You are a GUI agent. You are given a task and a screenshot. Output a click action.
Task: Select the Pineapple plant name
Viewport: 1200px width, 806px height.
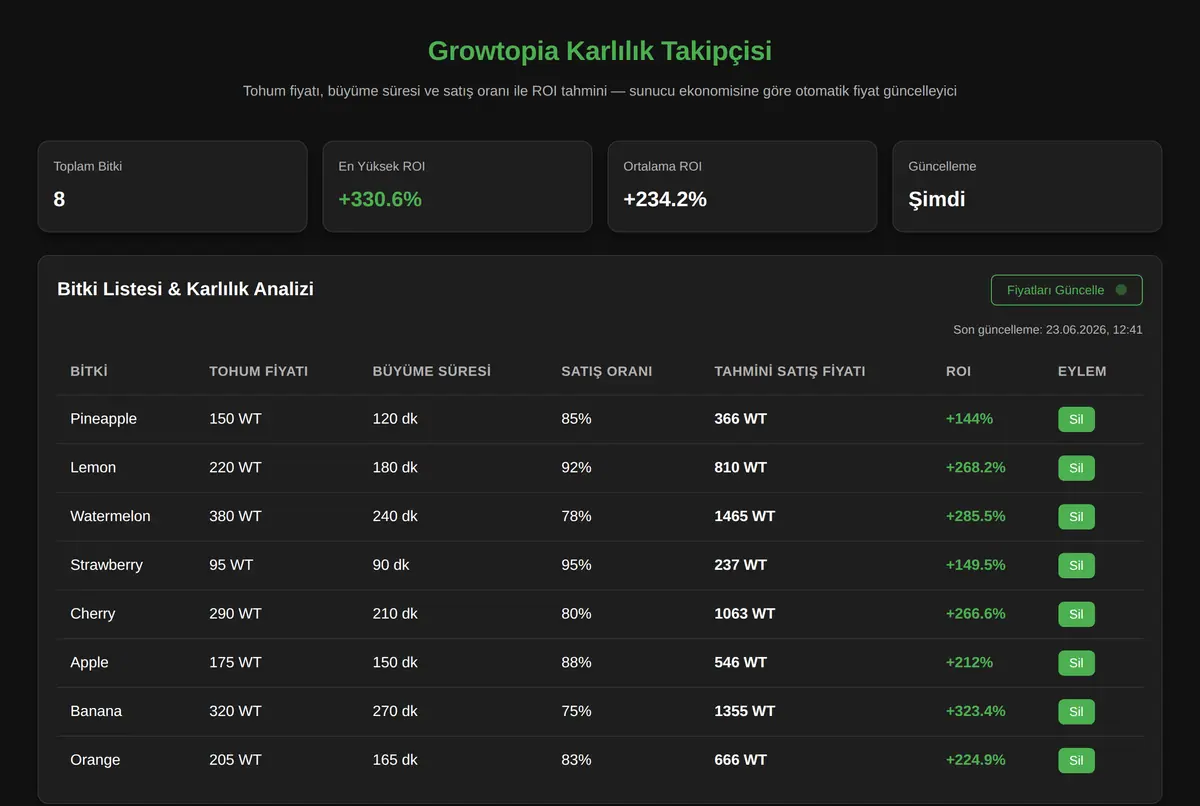pos(103,419)
